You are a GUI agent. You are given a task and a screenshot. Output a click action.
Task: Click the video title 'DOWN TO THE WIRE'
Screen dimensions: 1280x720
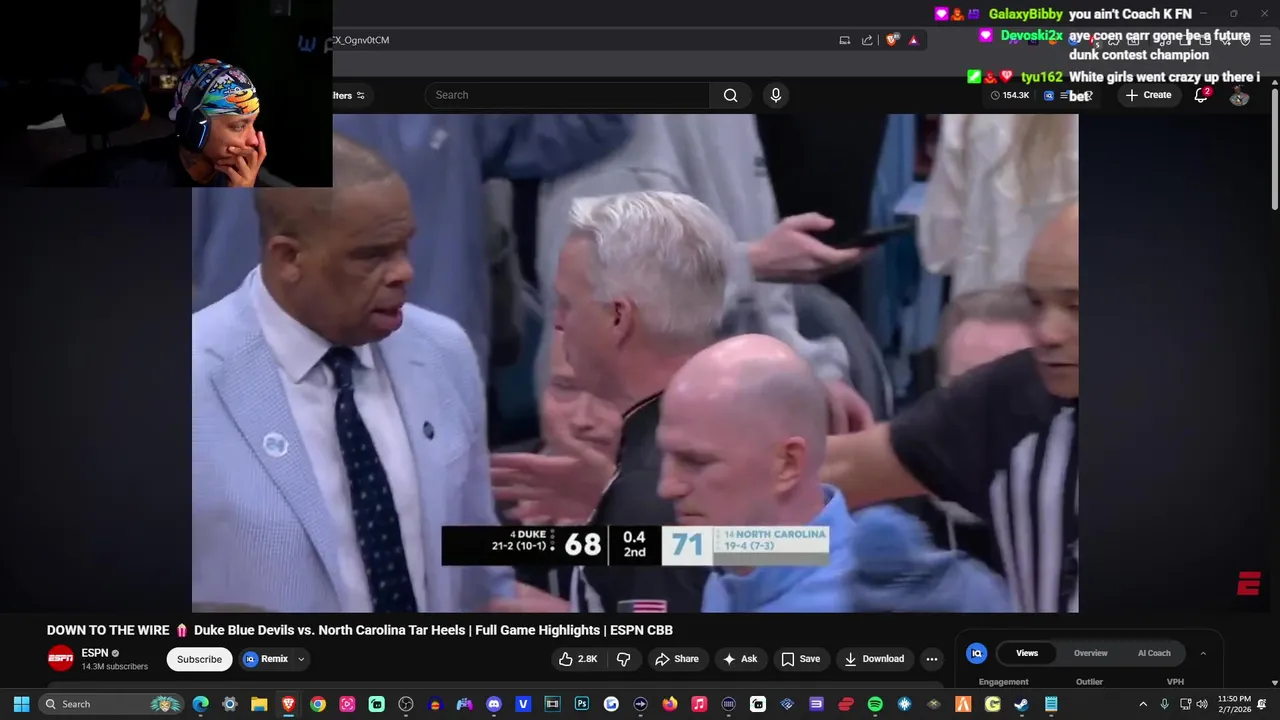pos(360,630)
